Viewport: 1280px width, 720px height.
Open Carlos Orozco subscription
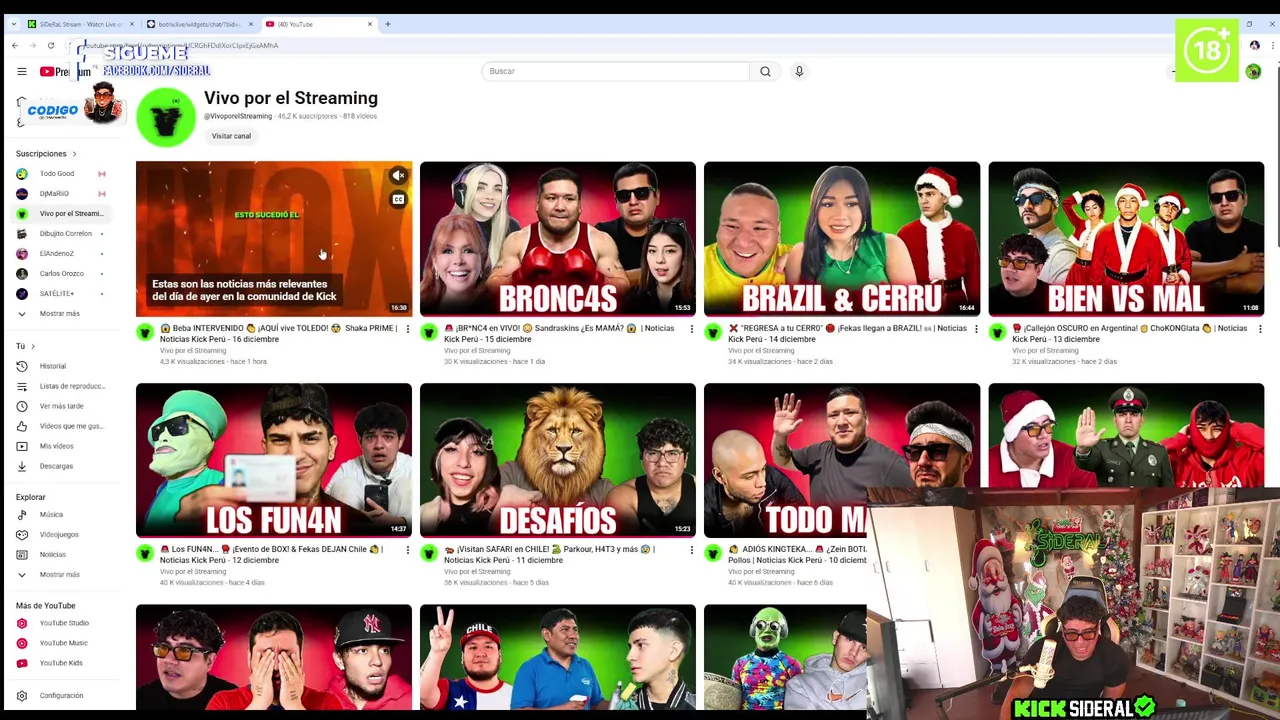pyautogui.click(x=60, y=273)
